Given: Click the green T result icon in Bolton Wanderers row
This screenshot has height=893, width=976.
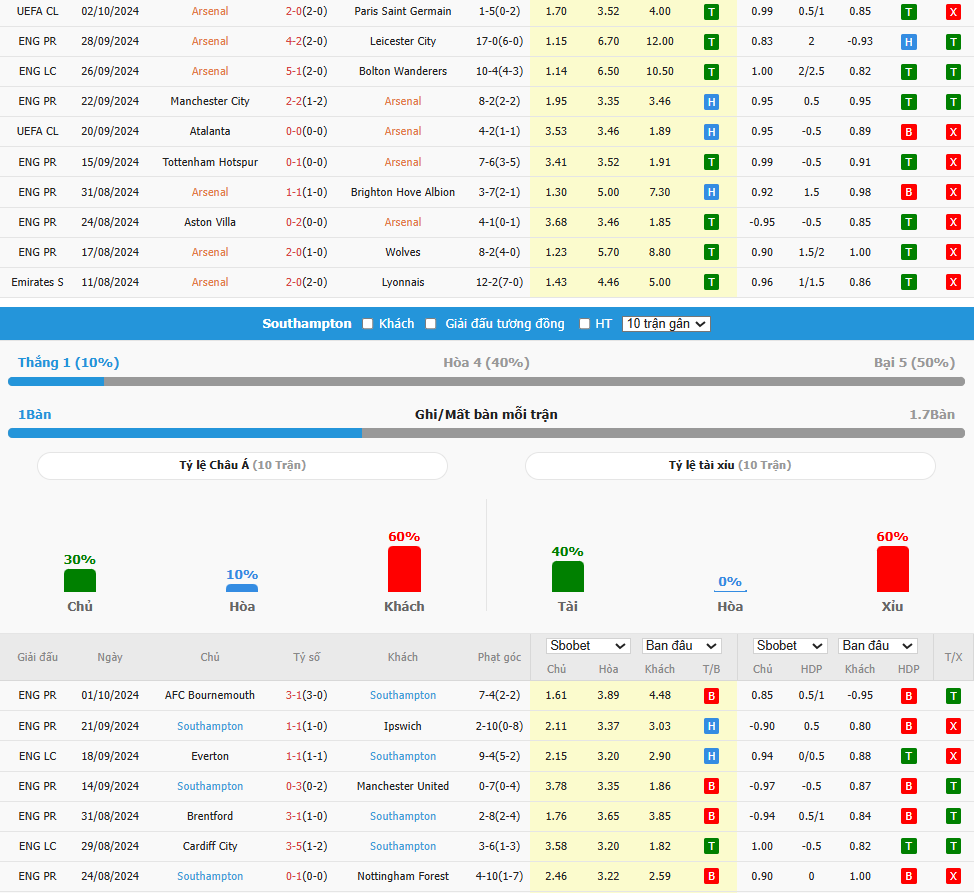Looking at the screenshot, I should pyautogui.click(x=711, y=72).
